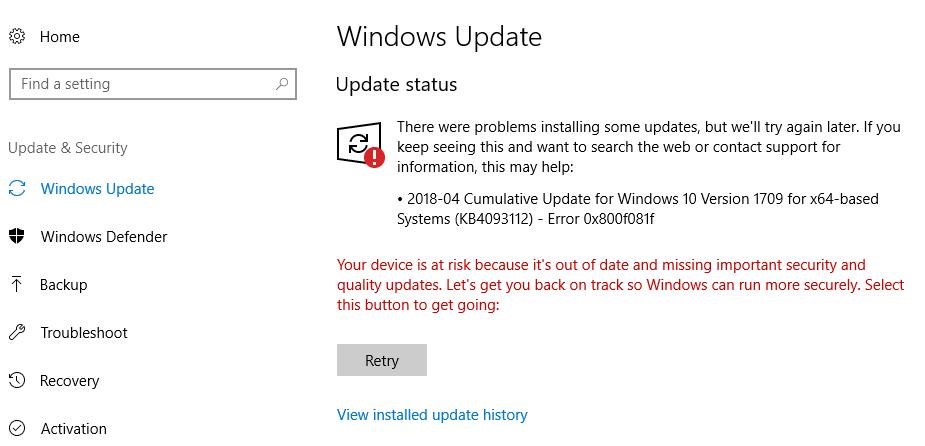The width and height of the screenshot is (925, 446).
Task: Click the Troubleshoot wrench icon
Action: [17, 333]
